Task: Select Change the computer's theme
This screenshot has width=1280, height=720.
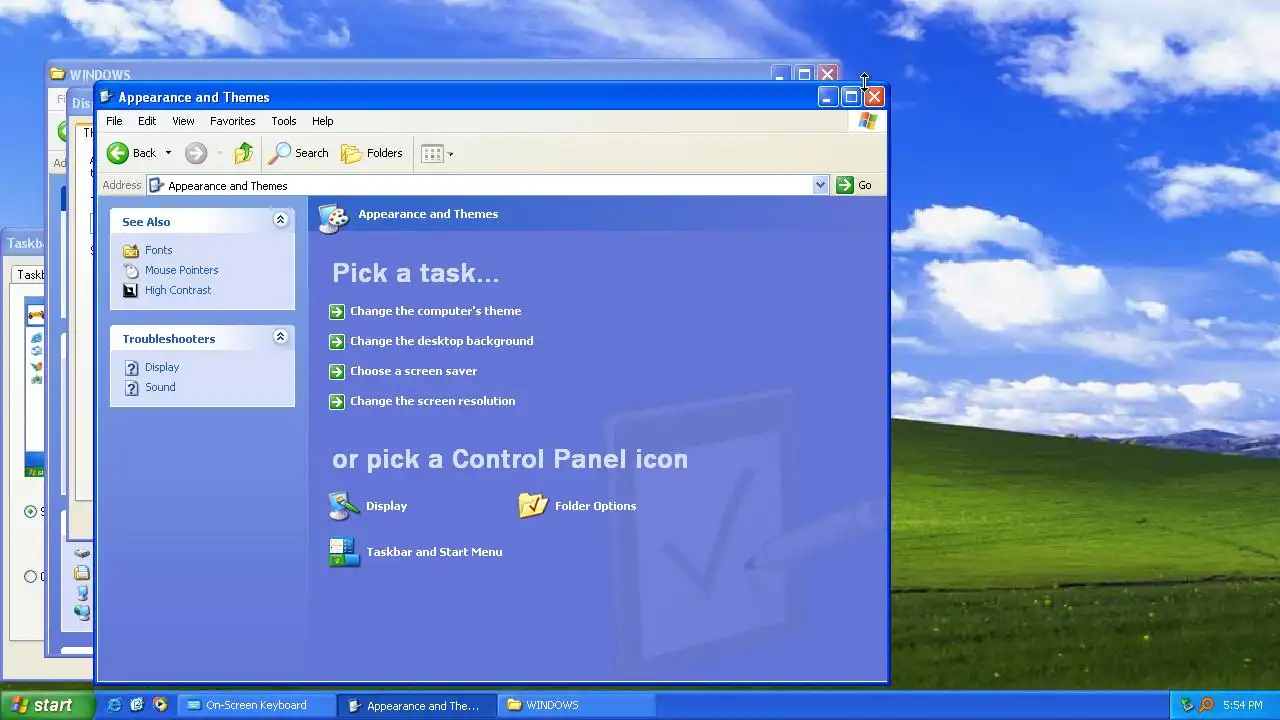Action: [435, 311]
